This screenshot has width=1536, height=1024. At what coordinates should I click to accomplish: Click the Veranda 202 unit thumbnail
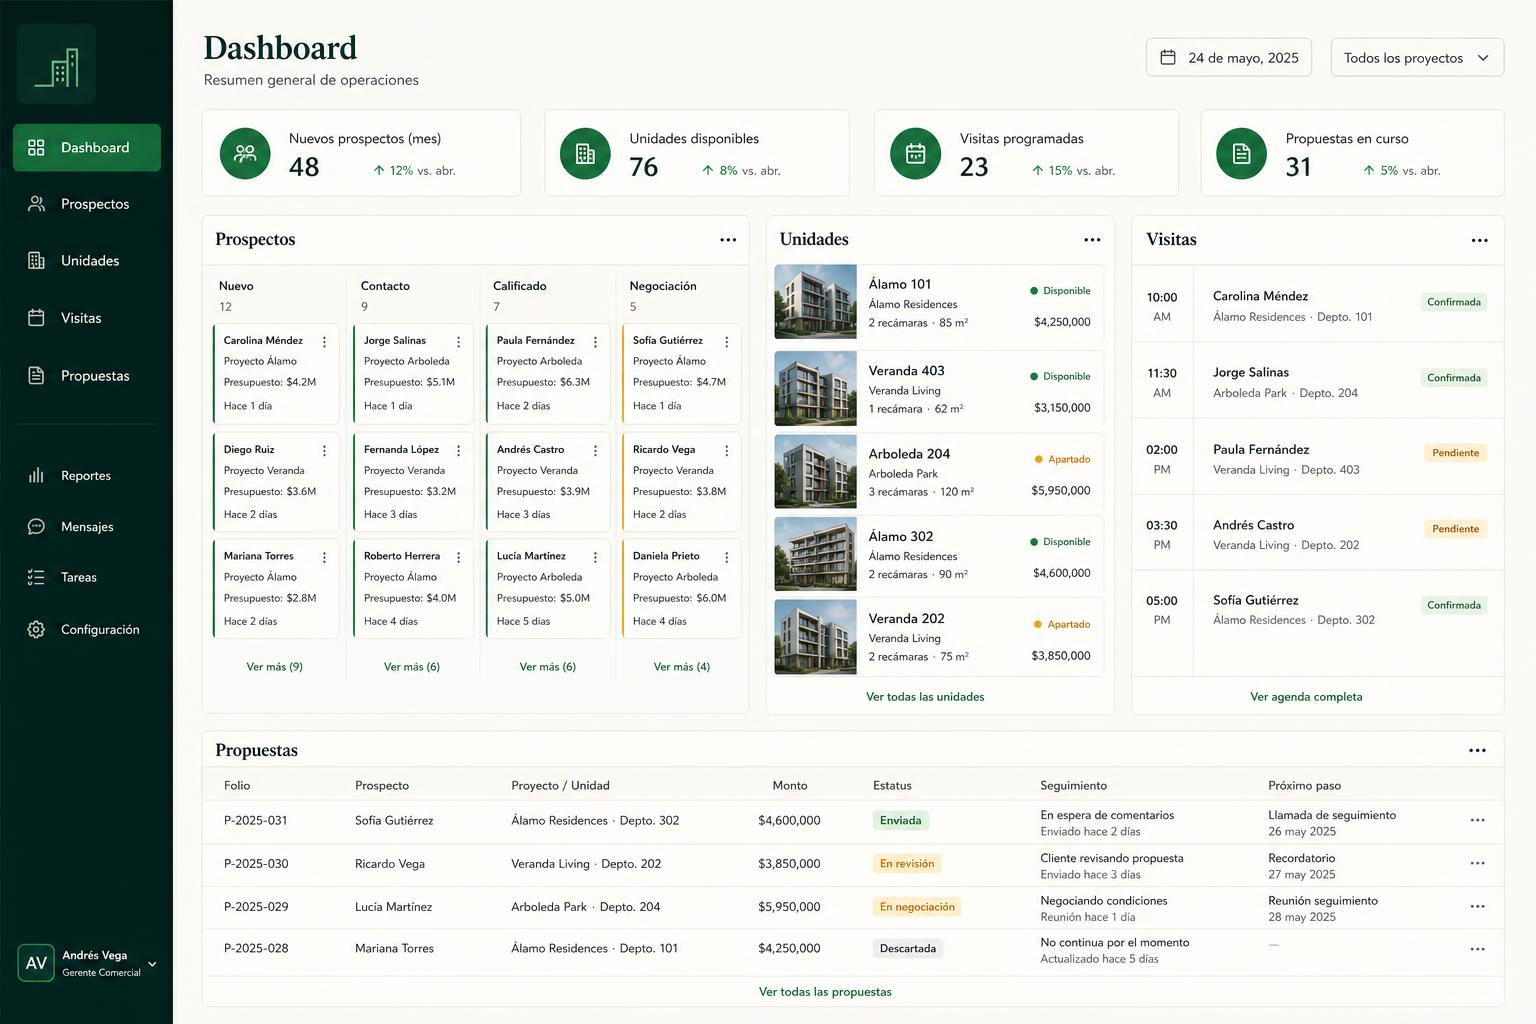click(816, 637)
